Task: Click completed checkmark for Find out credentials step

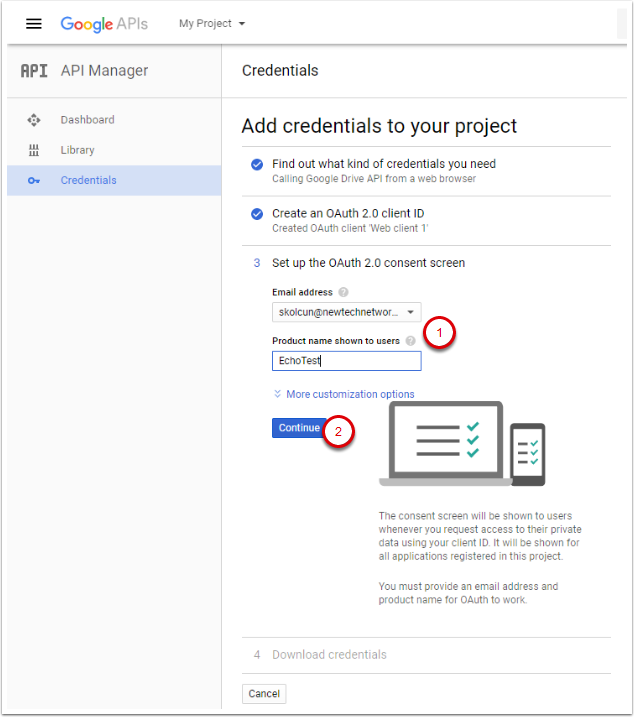Action: click(x=257, y=164)
